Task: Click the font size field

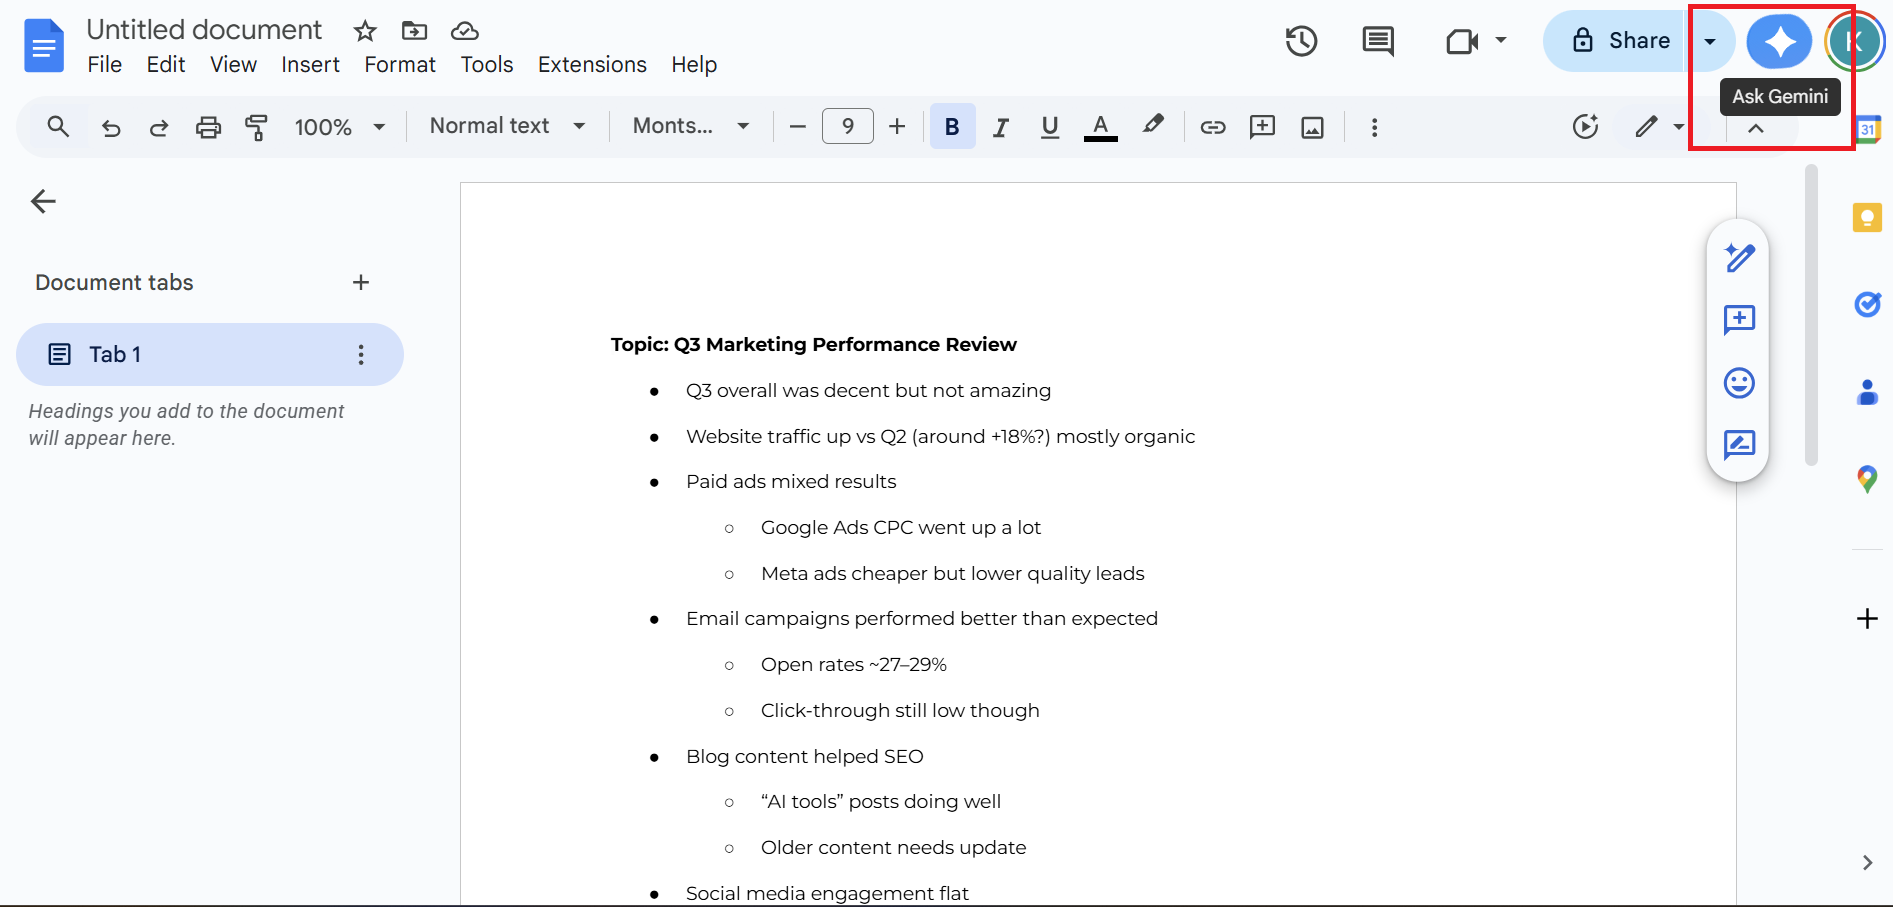Action: (x=847, y=126)
